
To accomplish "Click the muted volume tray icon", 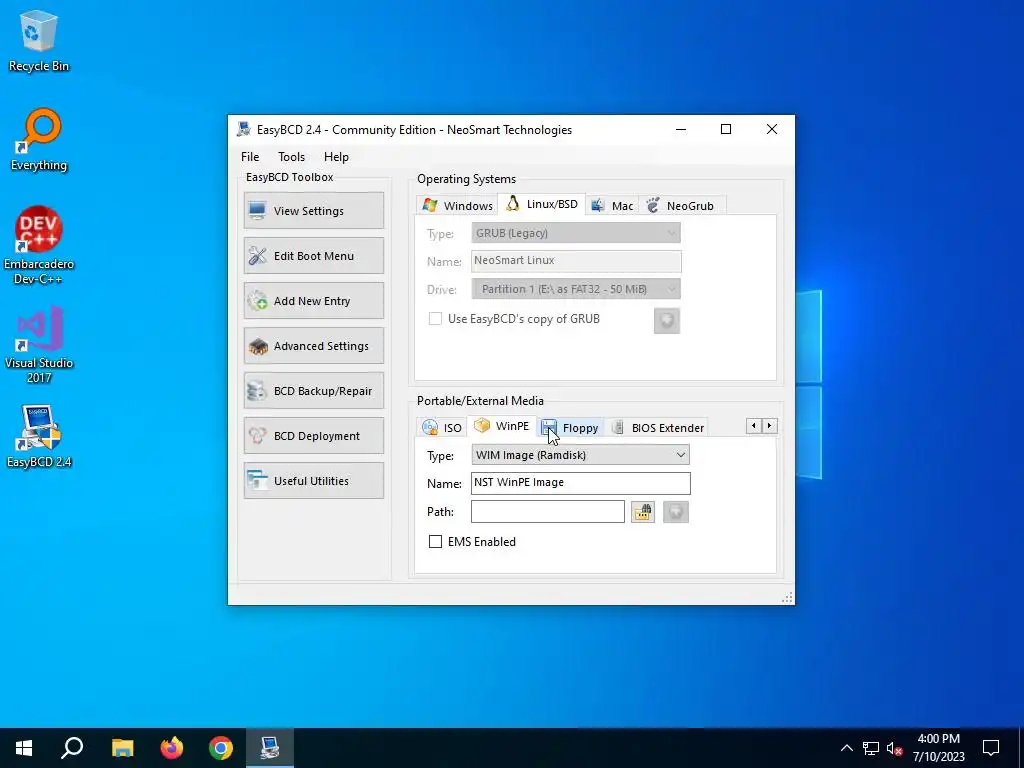I will coord(894,748).
